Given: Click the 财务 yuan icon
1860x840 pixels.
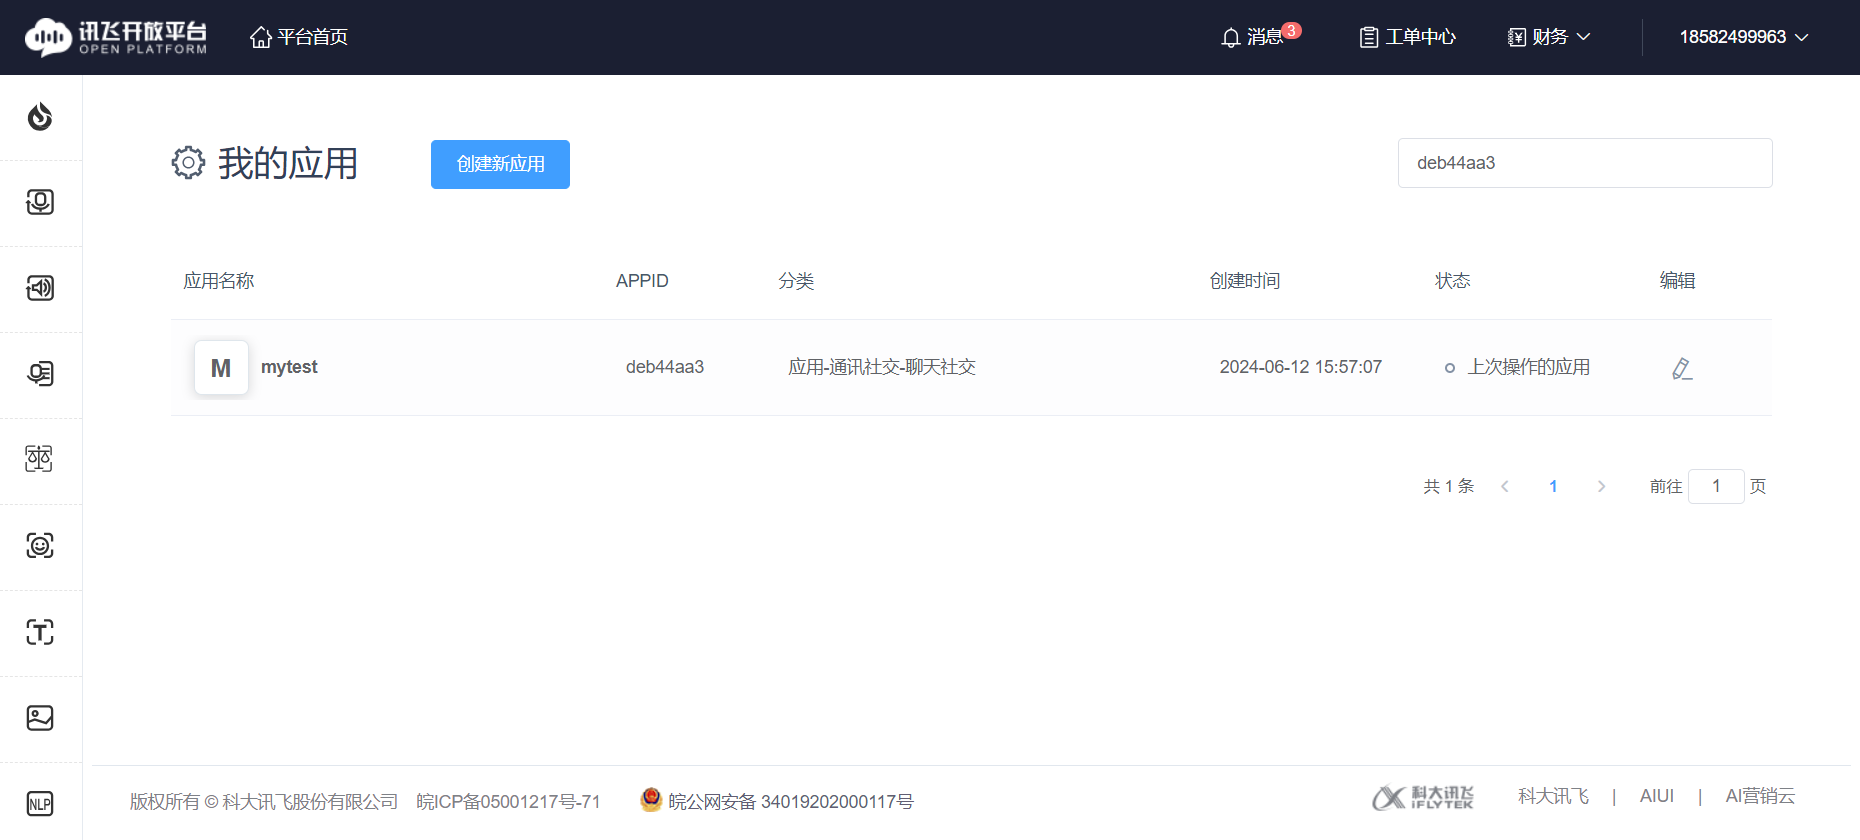Looking at the screenshot, I should (x=1517, y=38).
